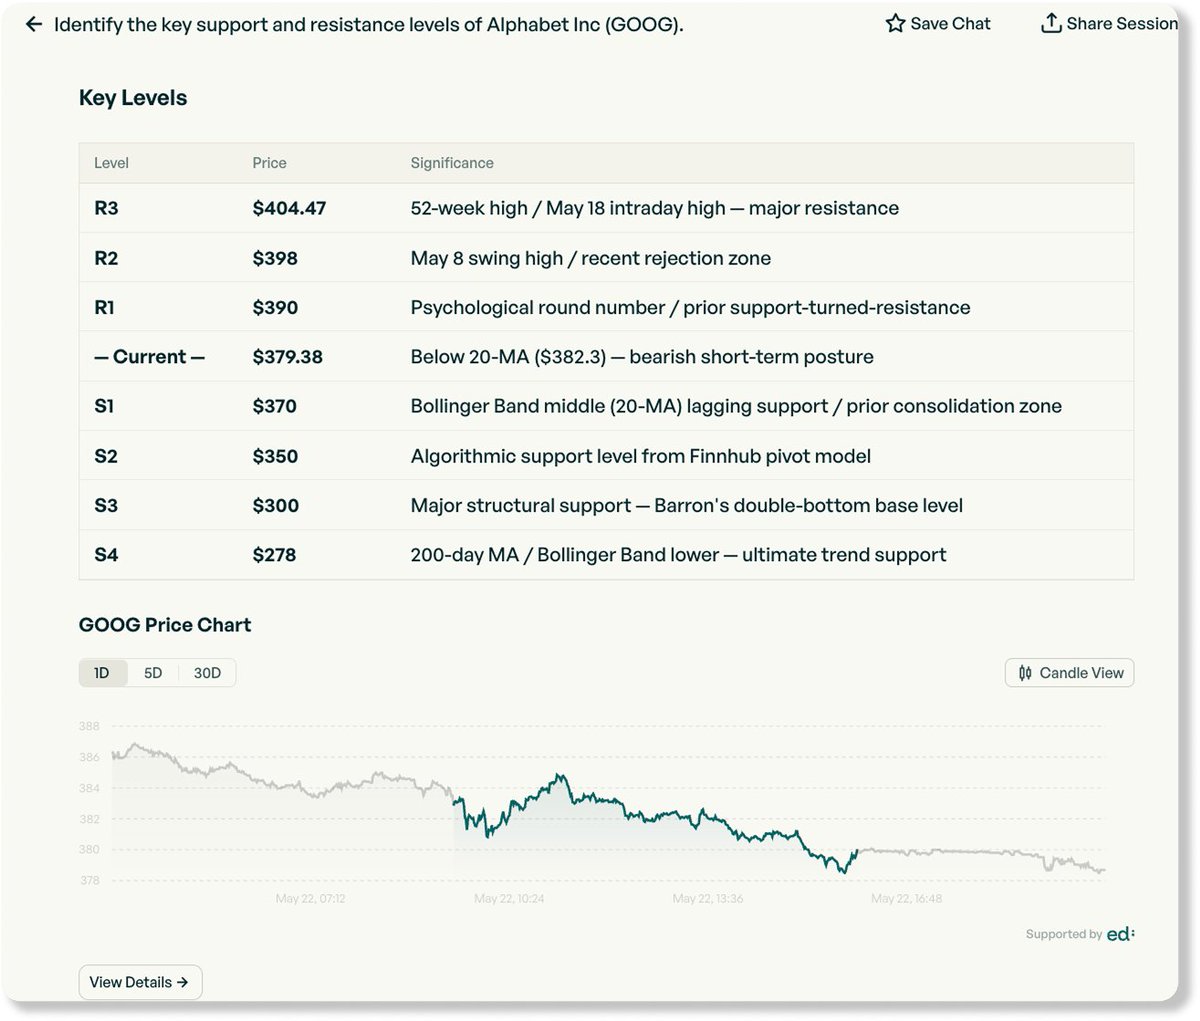Image resolution: width=1200 pixels, height=1021 pixels.
Task: Click the arrow in View Details button
Action: pyautogui.click(x=182, y=982)
